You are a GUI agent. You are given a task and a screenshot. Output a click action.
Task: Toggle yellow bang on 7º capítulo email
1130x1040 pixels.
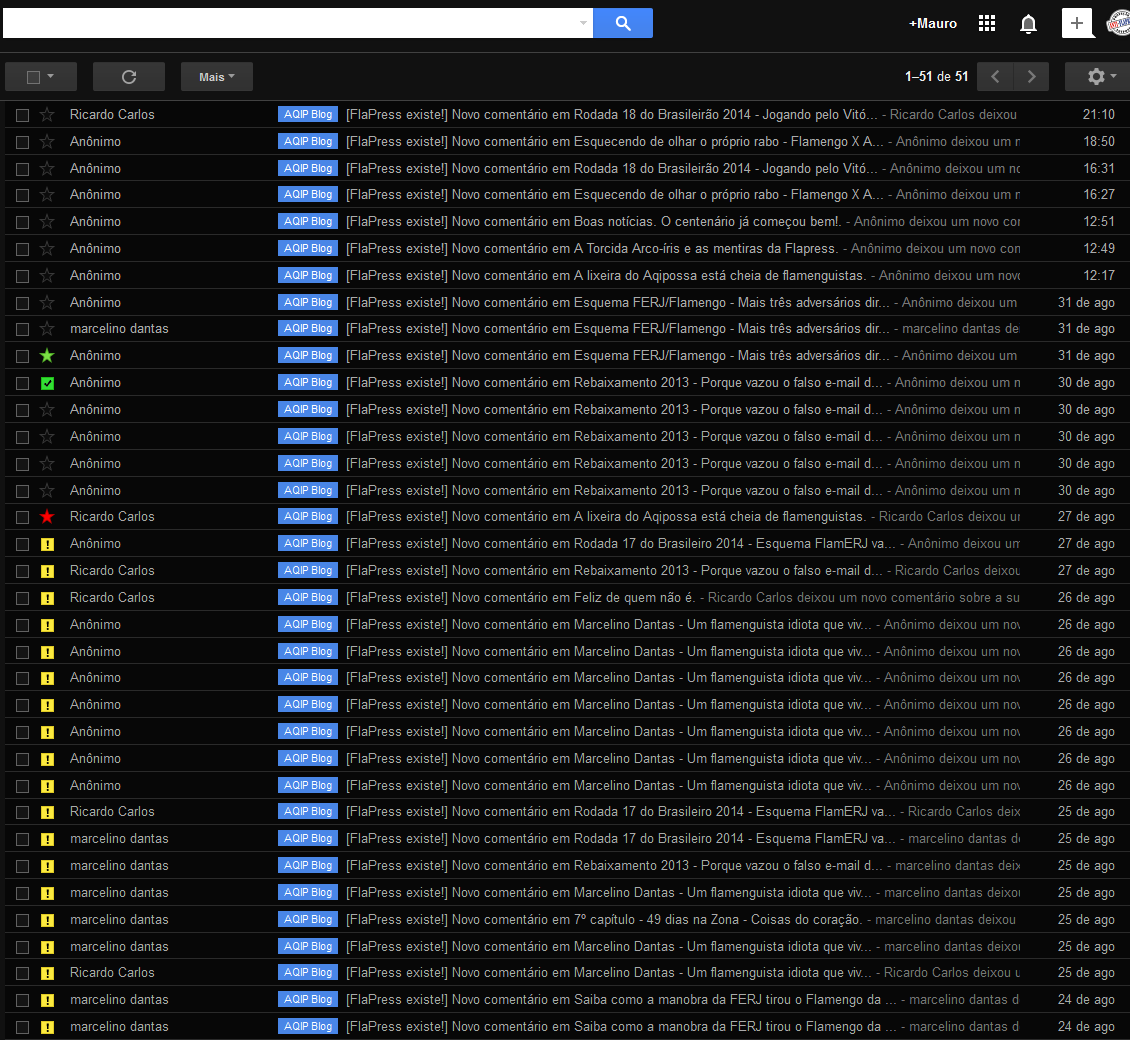[x=47, y=920]
